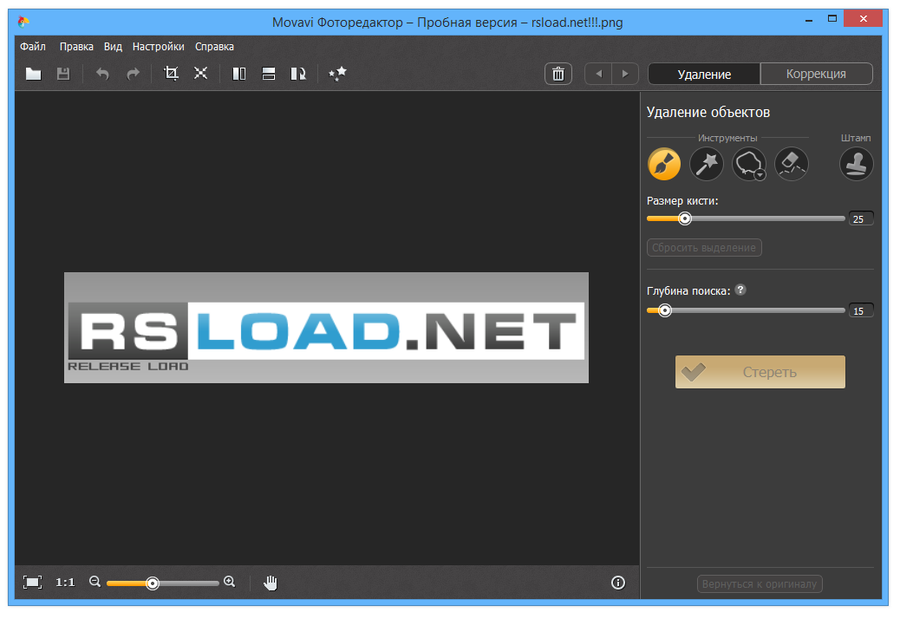The image size is (900, 619).
Task: Open the Настройки menu
Action: [158, 47]
